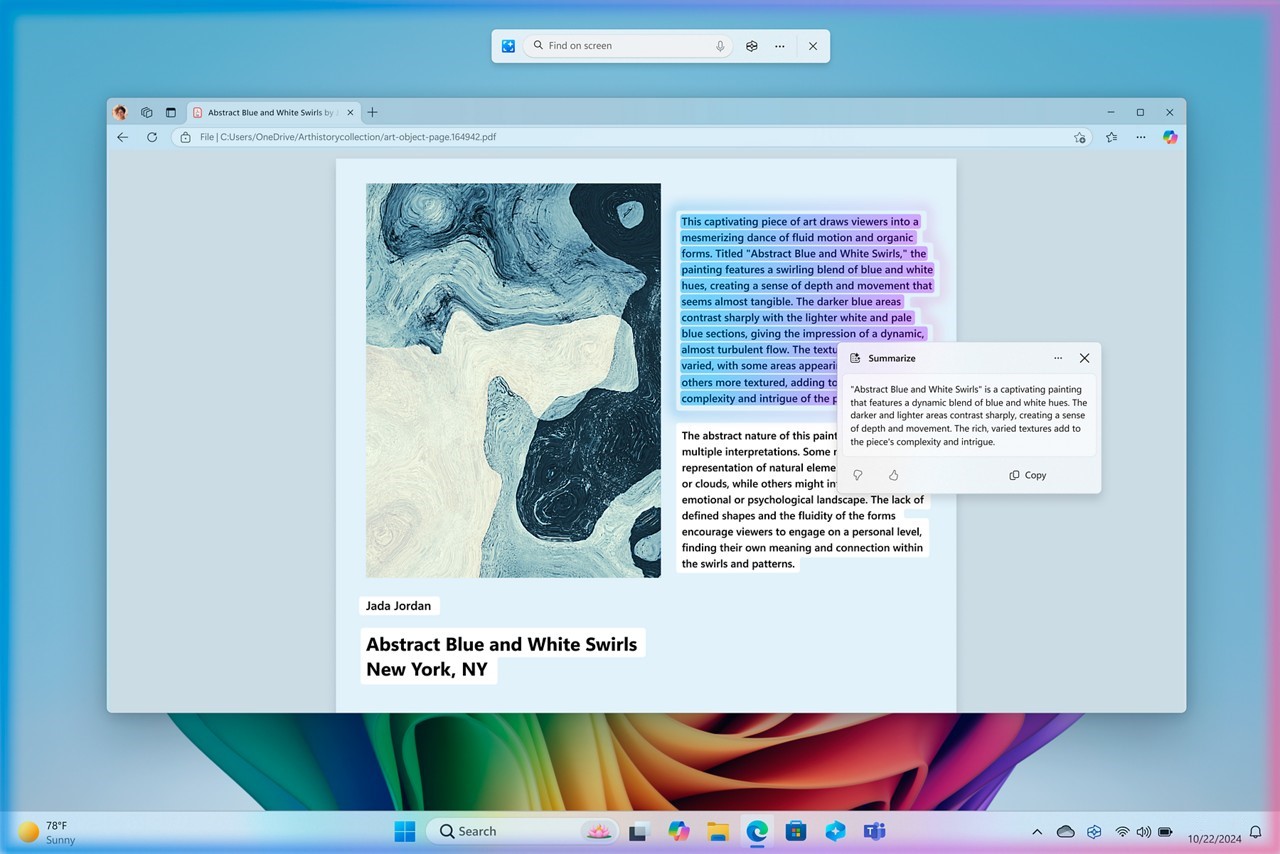Select the Abstract Blue and White Swirls tab
1280x854 pixels.
pos(264,113)
